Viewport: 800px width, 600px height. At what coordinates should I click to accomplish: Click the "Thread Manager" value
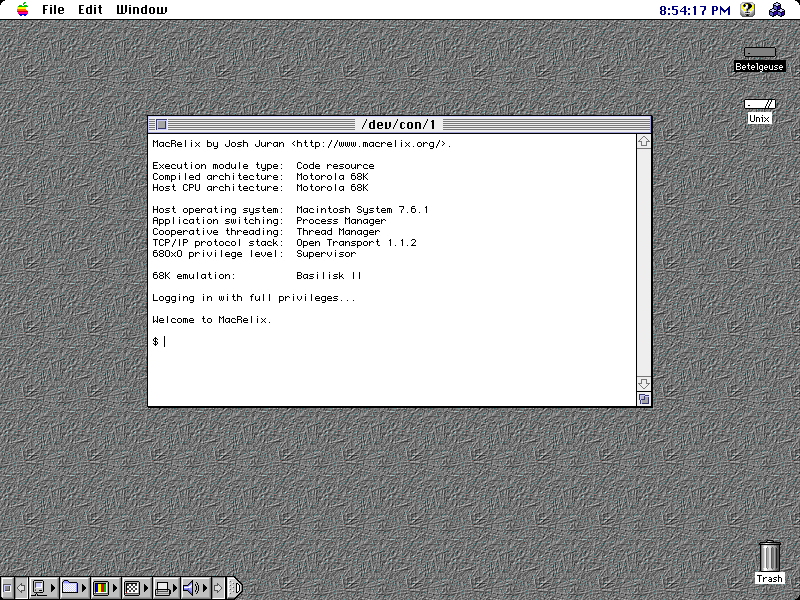click(338, 232)
